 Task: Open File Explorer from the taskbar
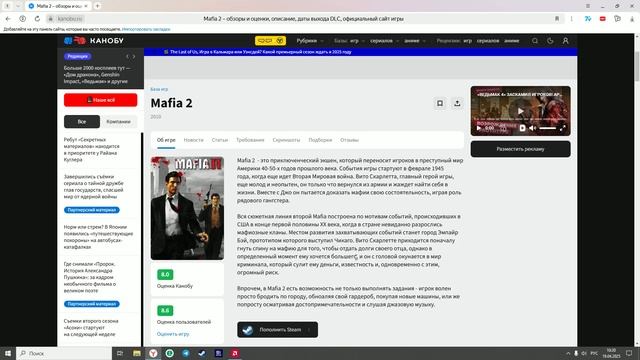[137, 353]
